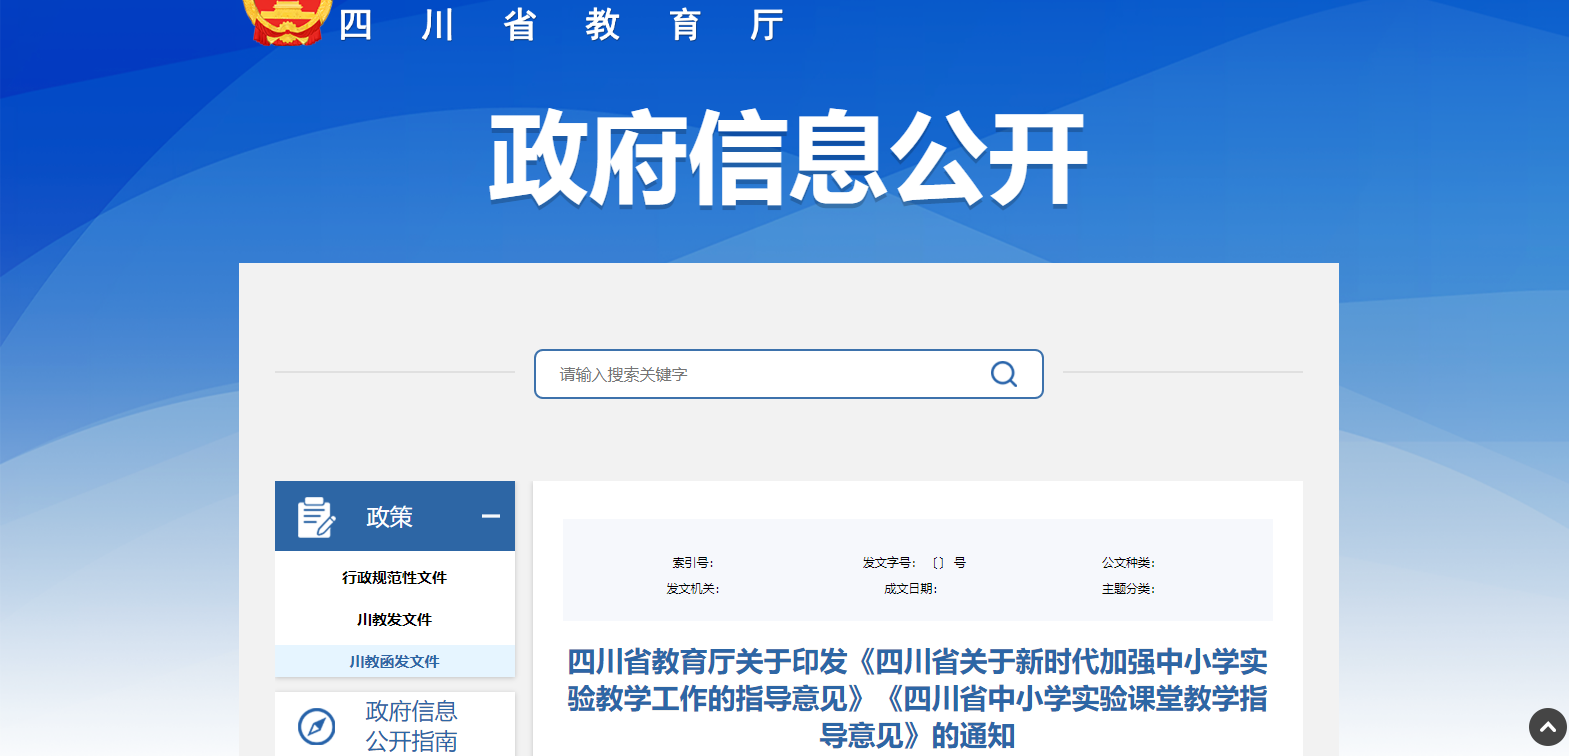Click the blue document notice title
Viewport: 1569px width, 756px height.
pos(917,698)
